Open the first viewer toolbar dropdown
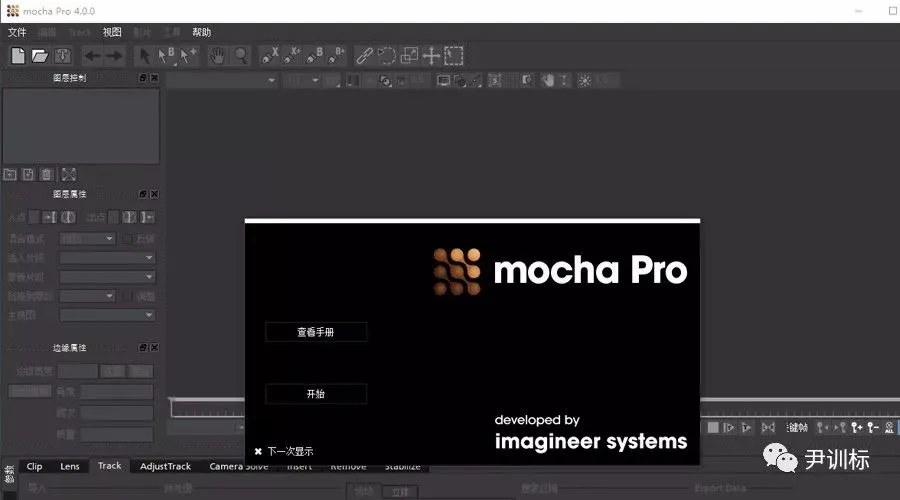 pyautogui.click(x=222, y=80)
